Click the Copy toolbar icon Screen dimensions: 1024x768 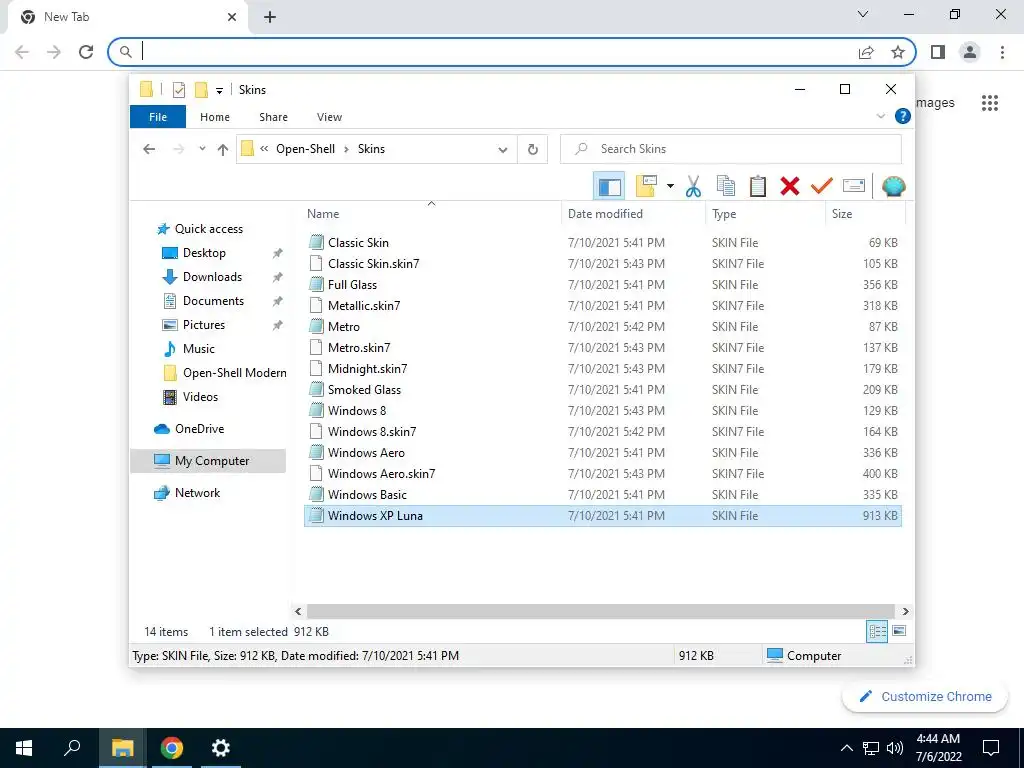click(x=726, y=187)
